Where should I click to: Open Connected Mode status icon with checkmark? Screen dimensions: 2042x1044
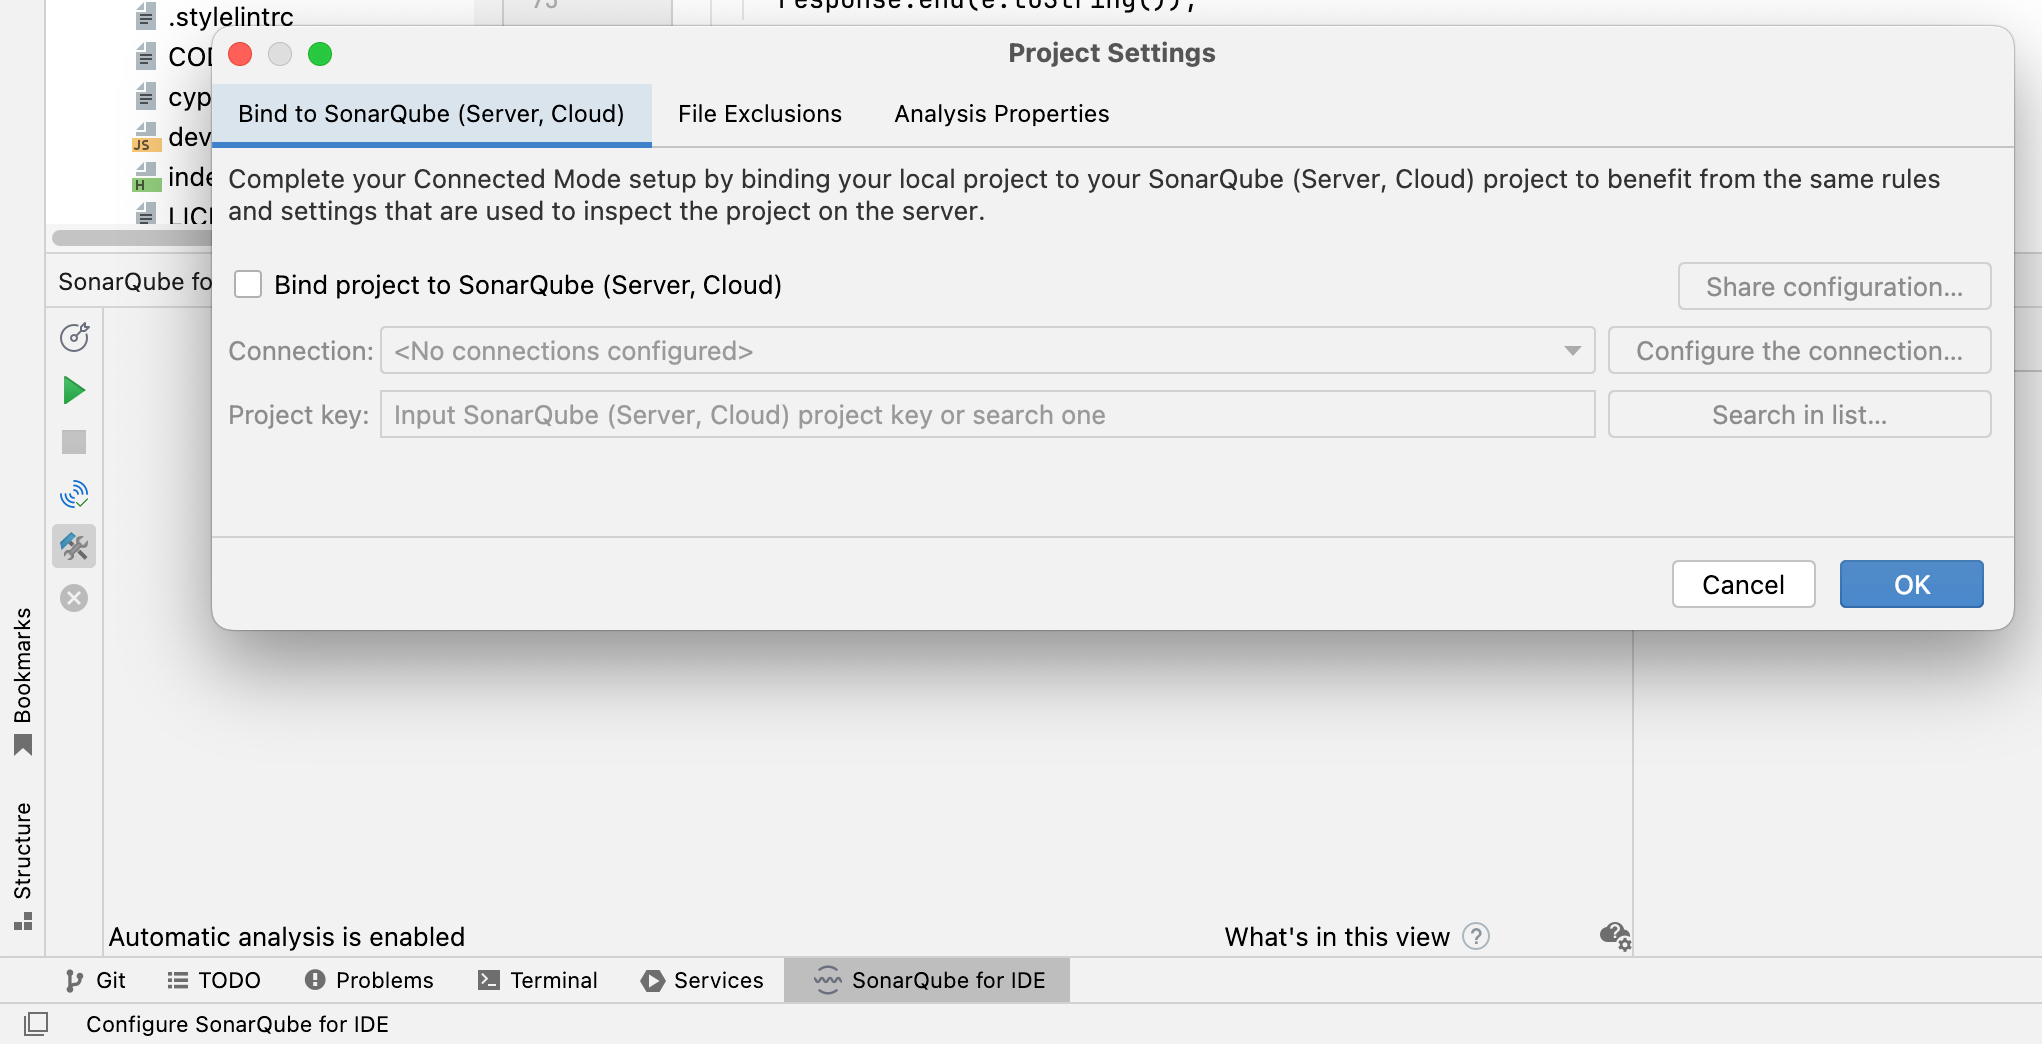coord(74,494)
